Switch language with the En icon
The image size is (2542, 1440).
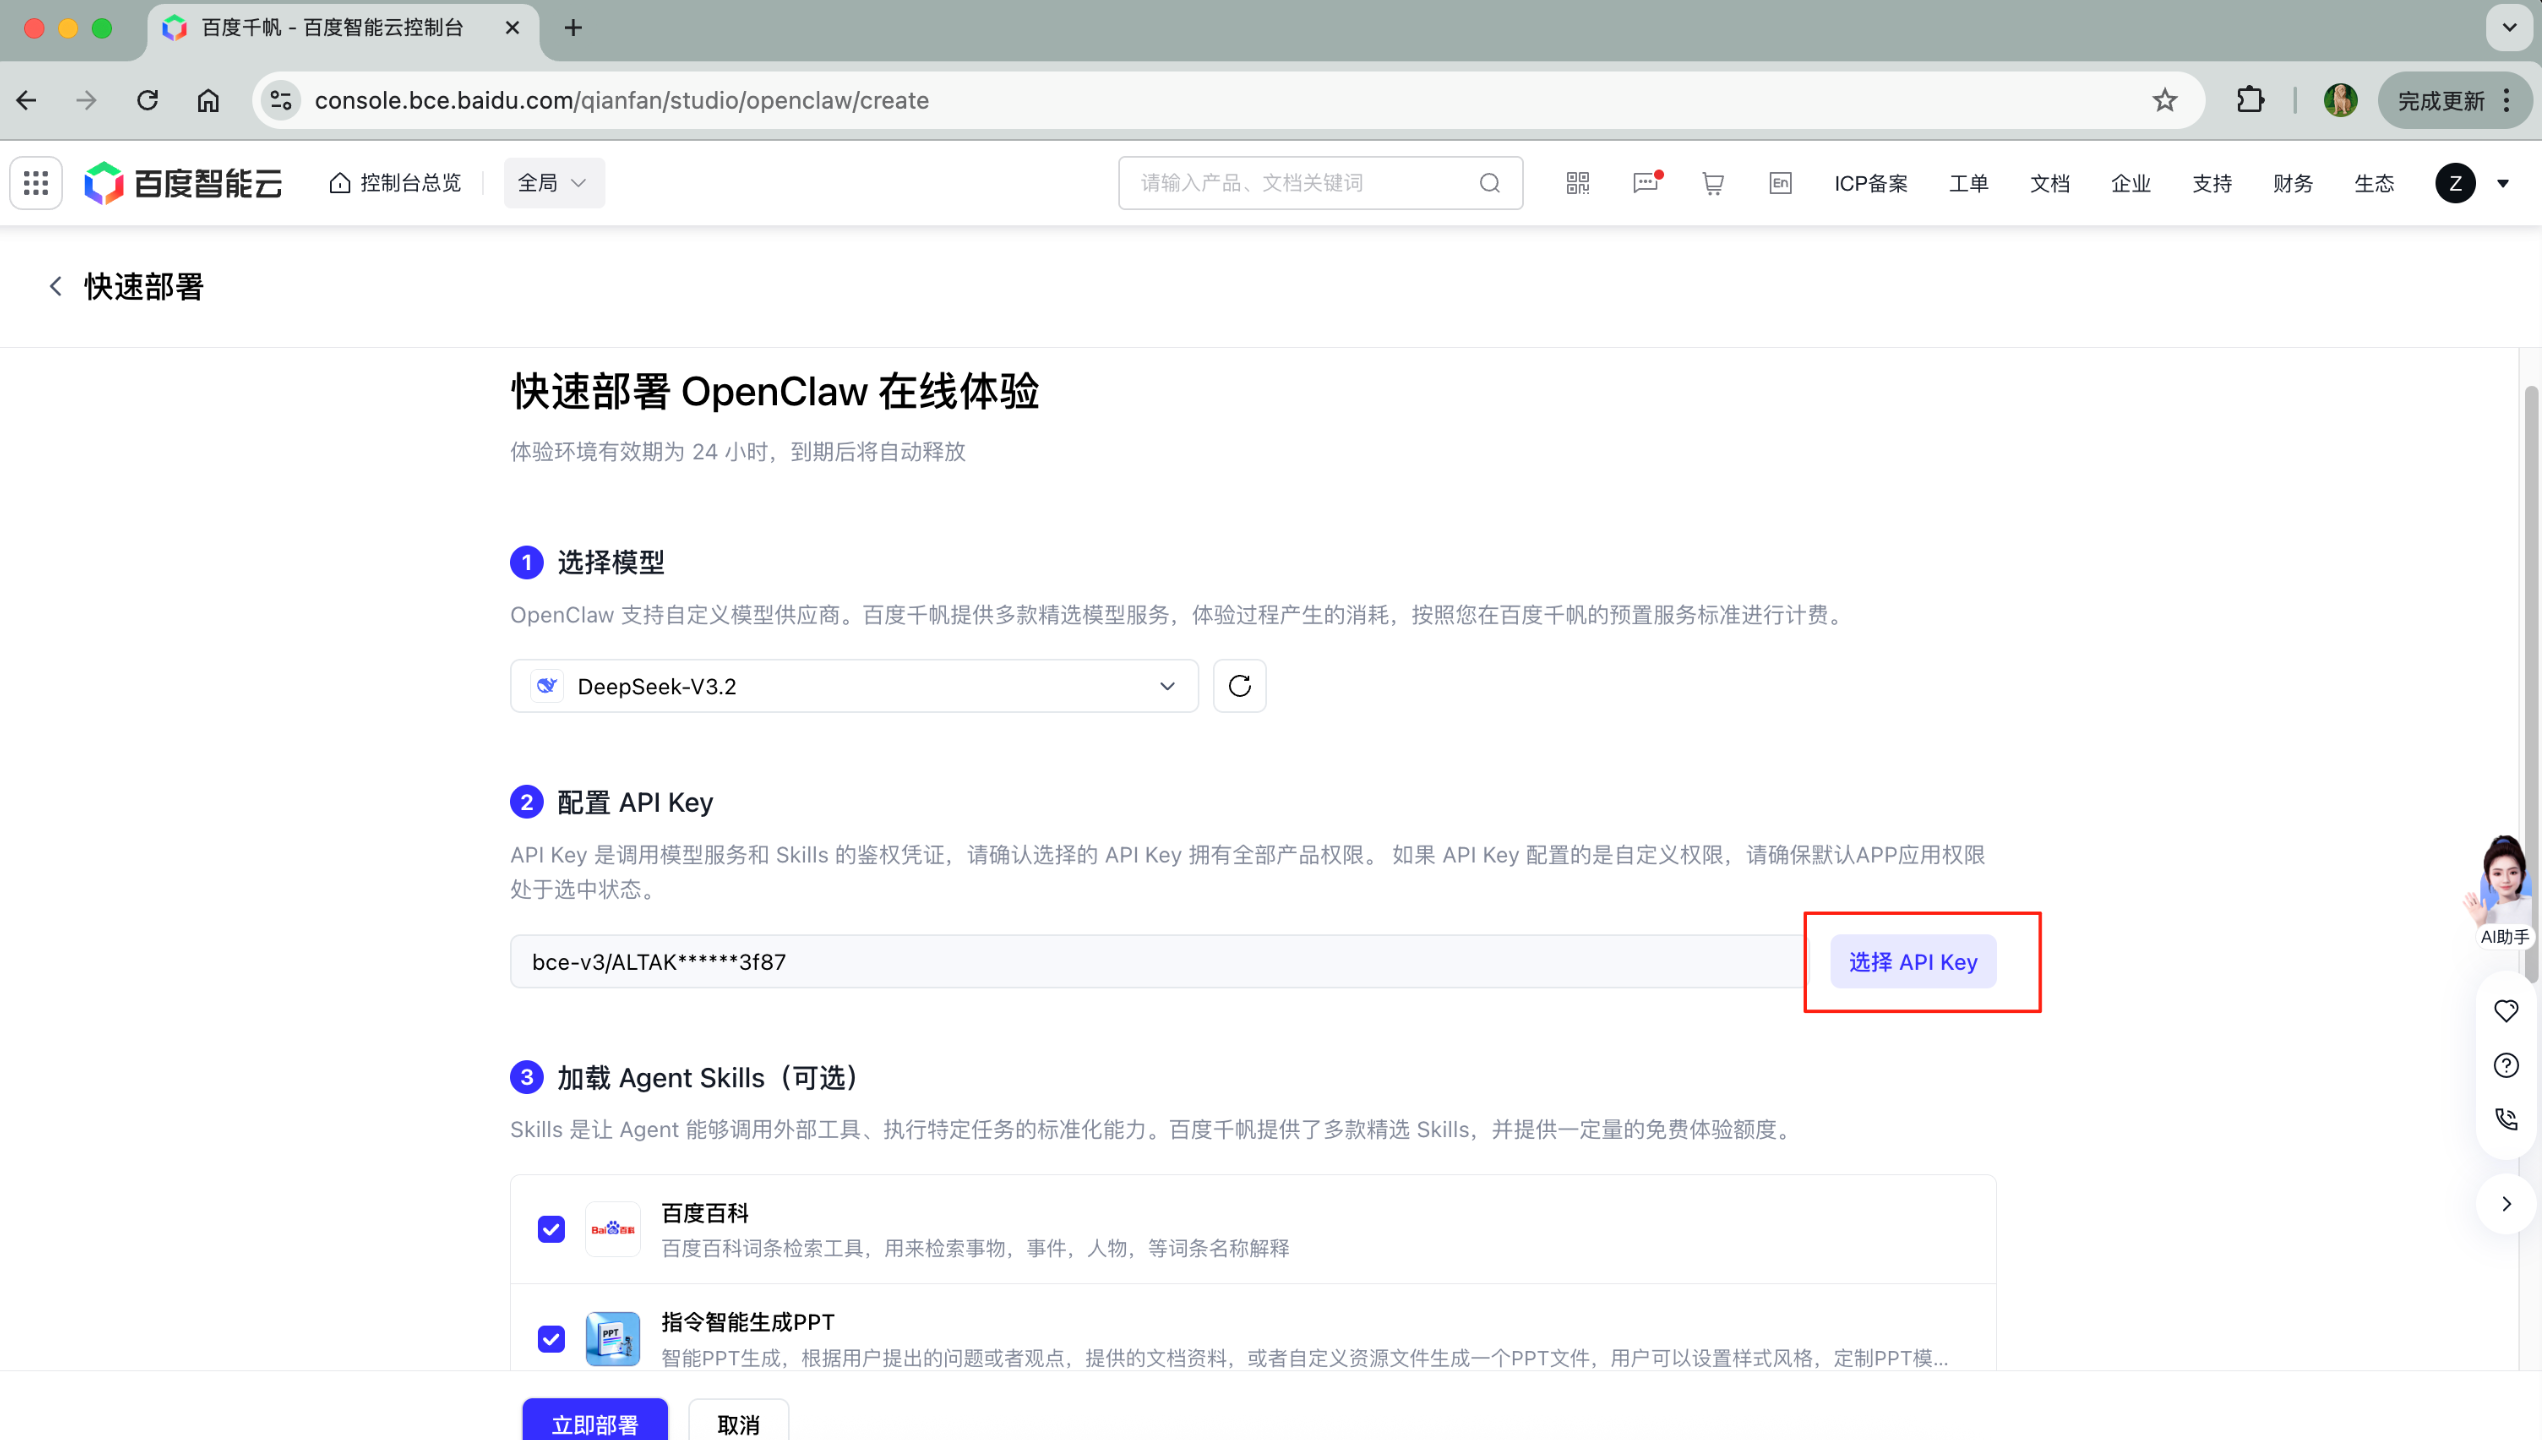click(x=1780, y=183)
